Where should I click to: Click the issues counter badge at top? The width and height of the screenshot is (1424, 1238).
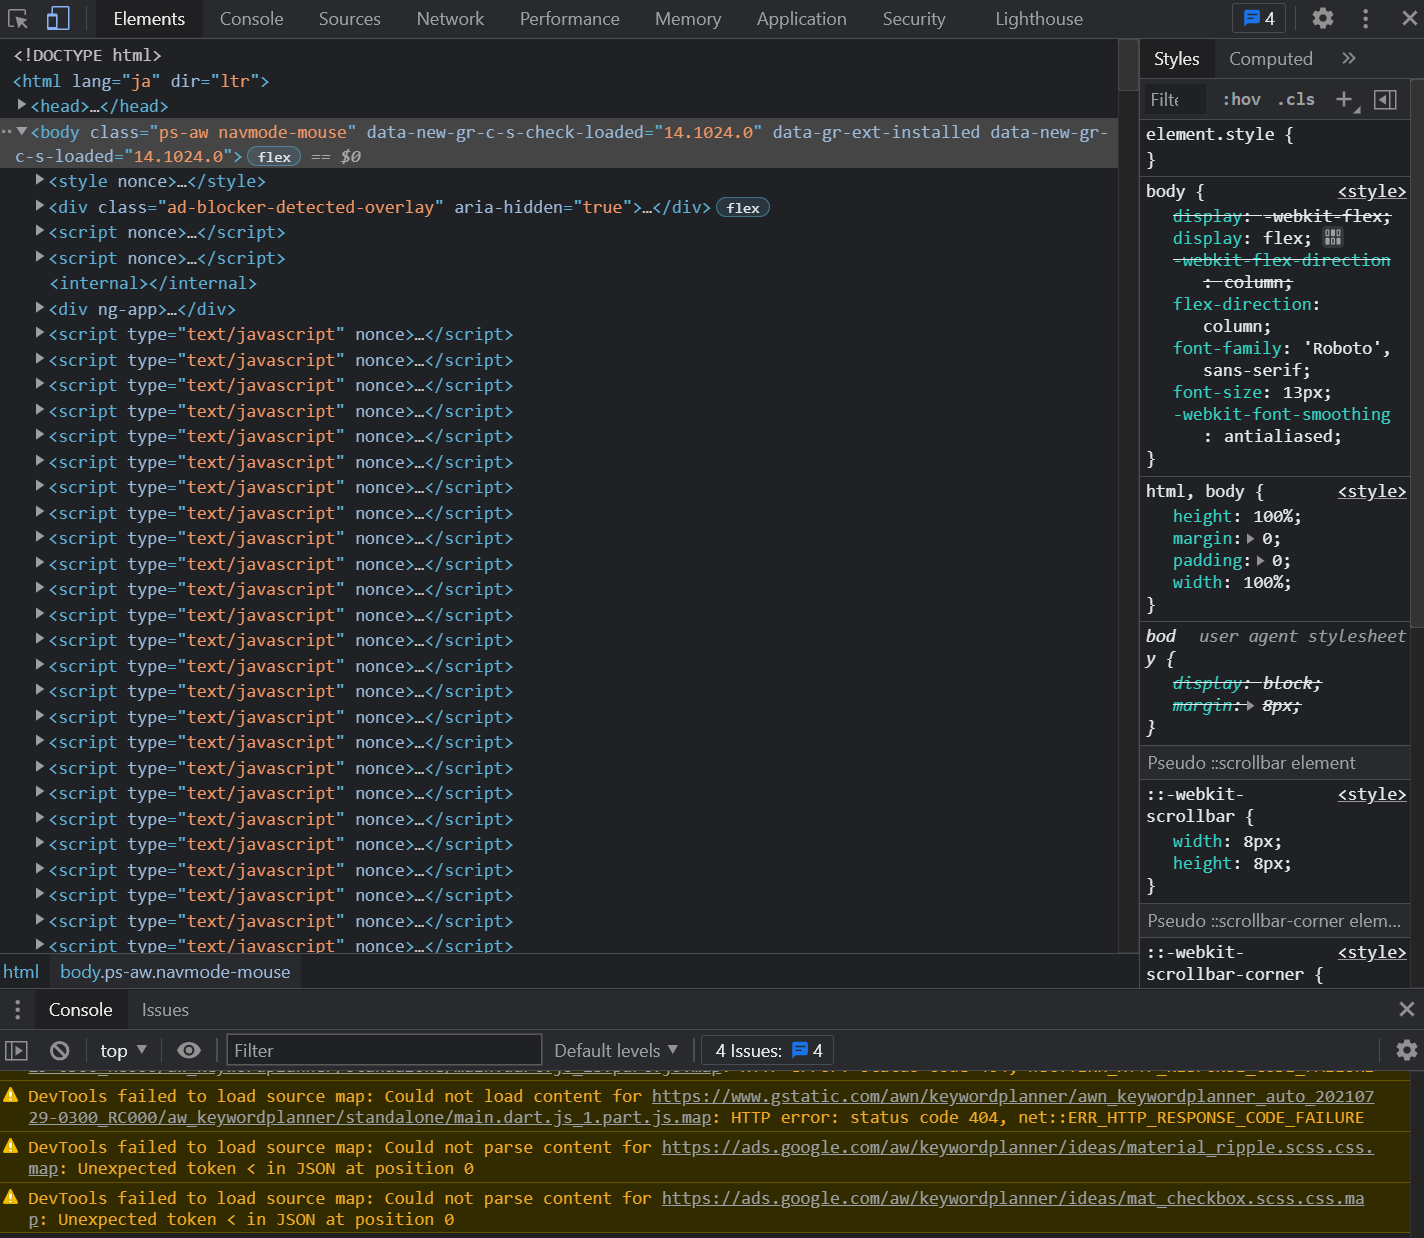tap(1259, 18)
